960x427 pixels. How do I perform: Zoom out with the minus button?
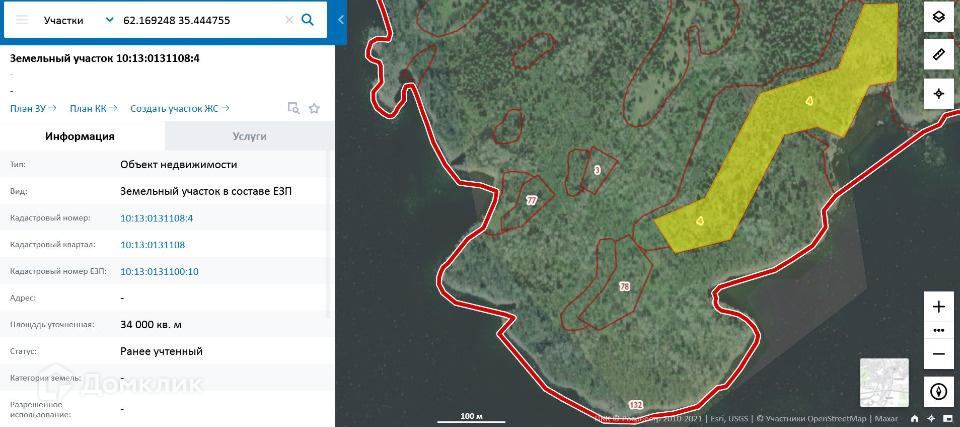[x=938, y=354]
